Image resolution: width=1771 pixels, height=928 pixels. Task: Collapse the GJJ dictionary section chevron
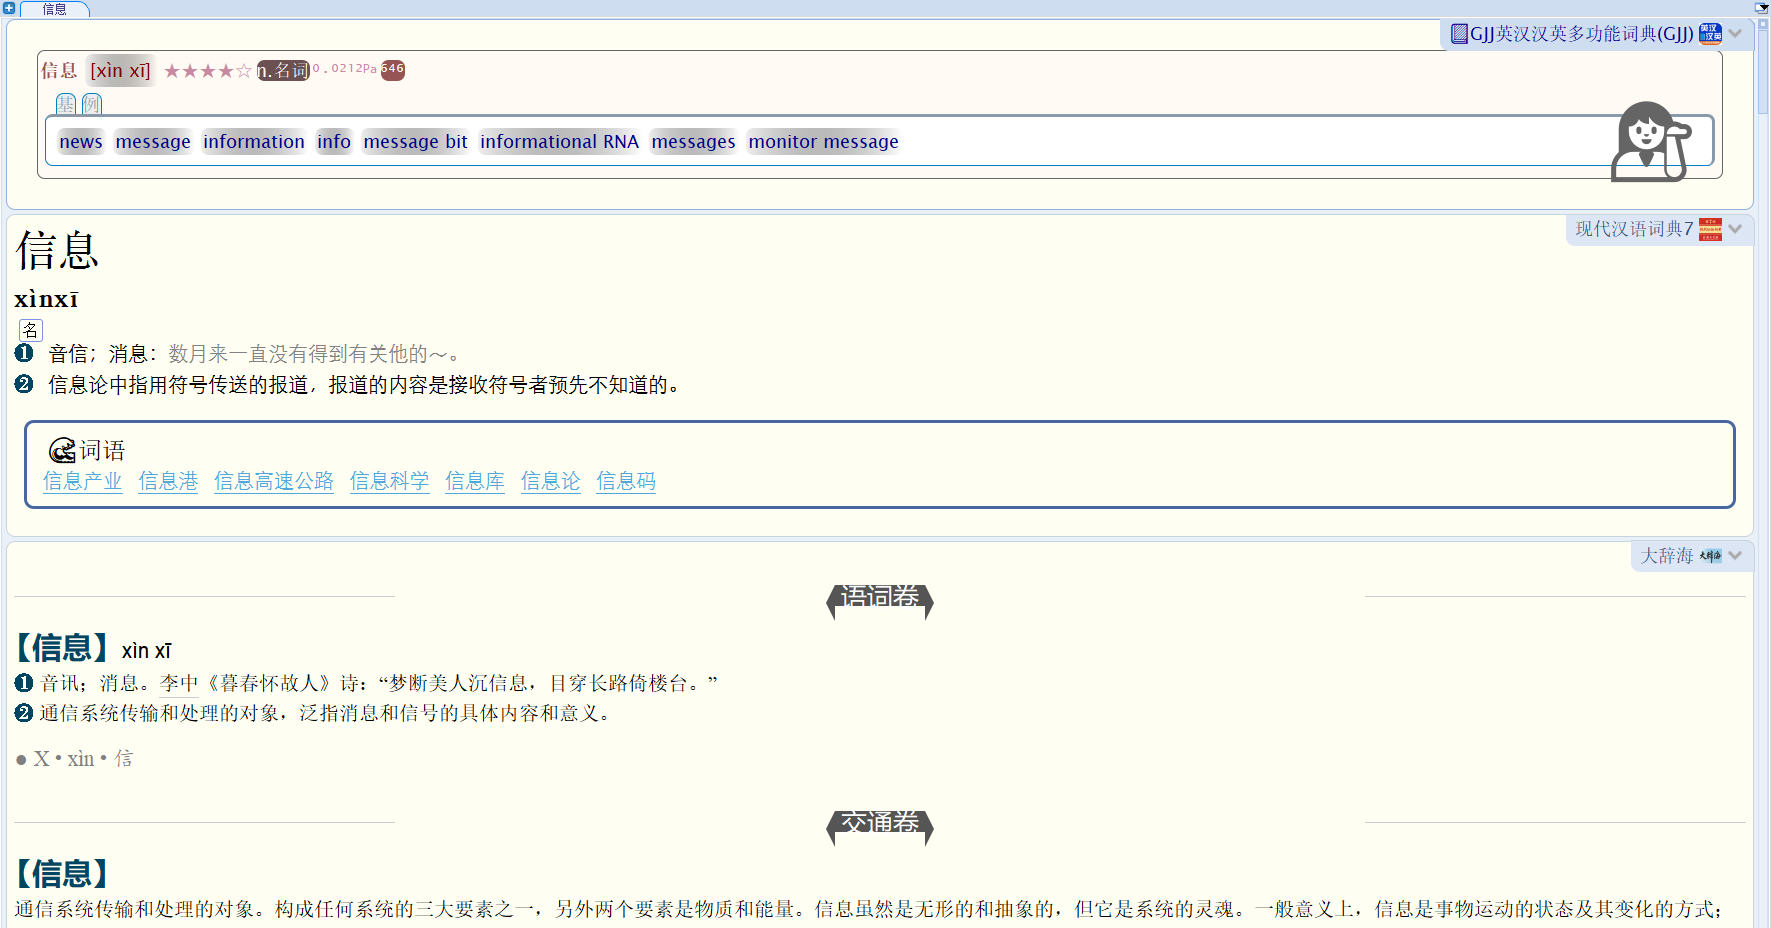[1736, 34]
